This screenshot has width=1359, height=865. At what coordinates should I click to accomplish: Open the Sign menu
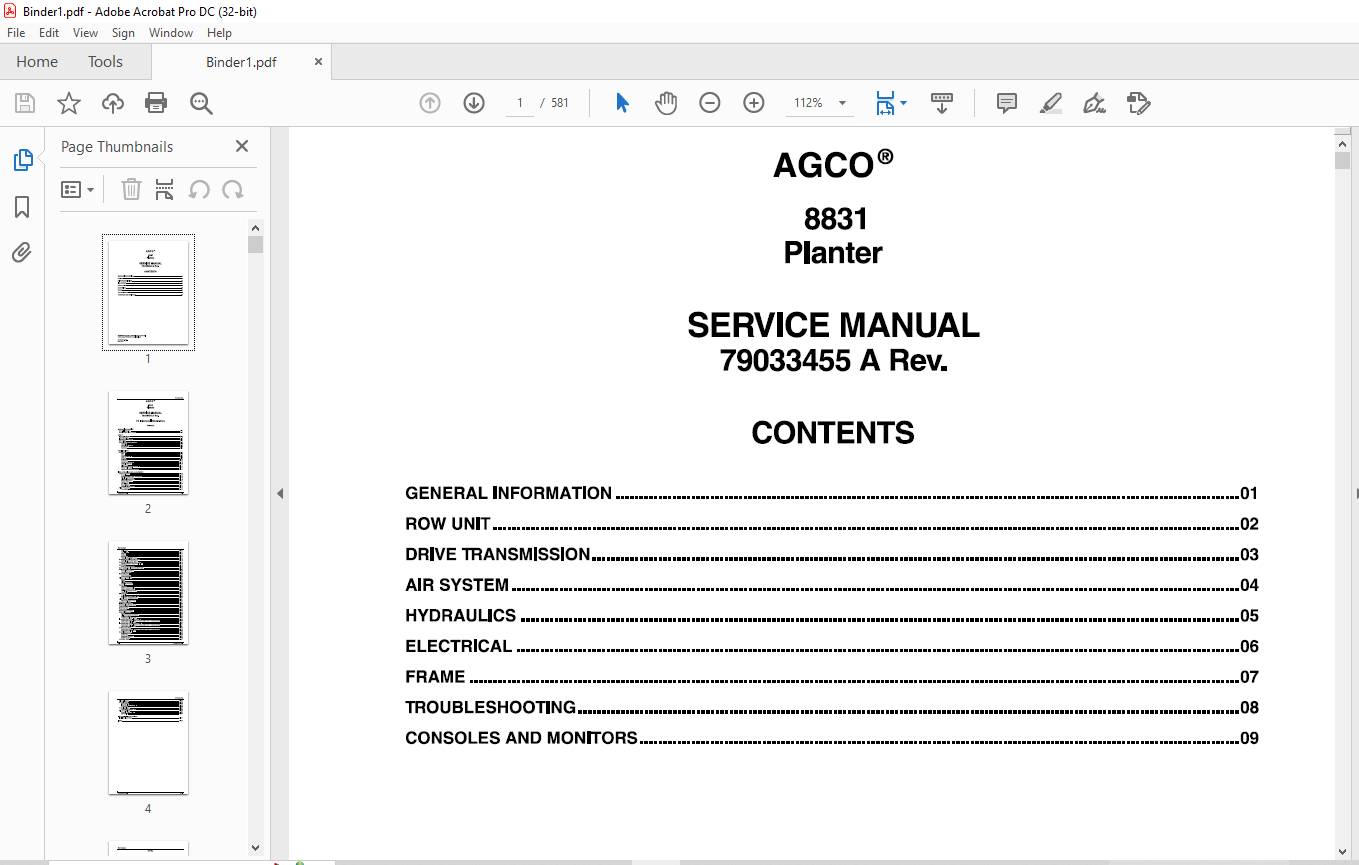(123, 33)
